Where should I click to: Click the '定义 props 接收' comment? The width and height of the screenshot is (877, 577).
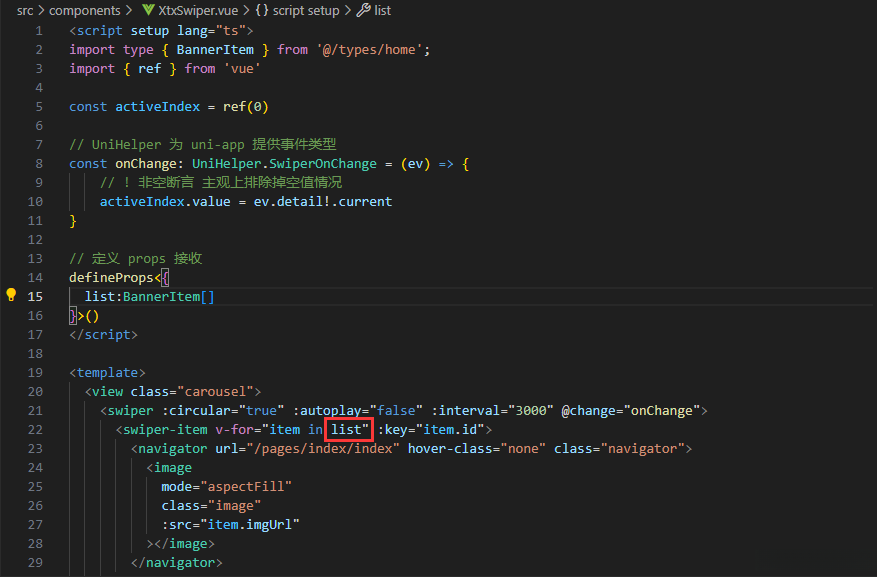pyautogui.click(x=136, y=259)
